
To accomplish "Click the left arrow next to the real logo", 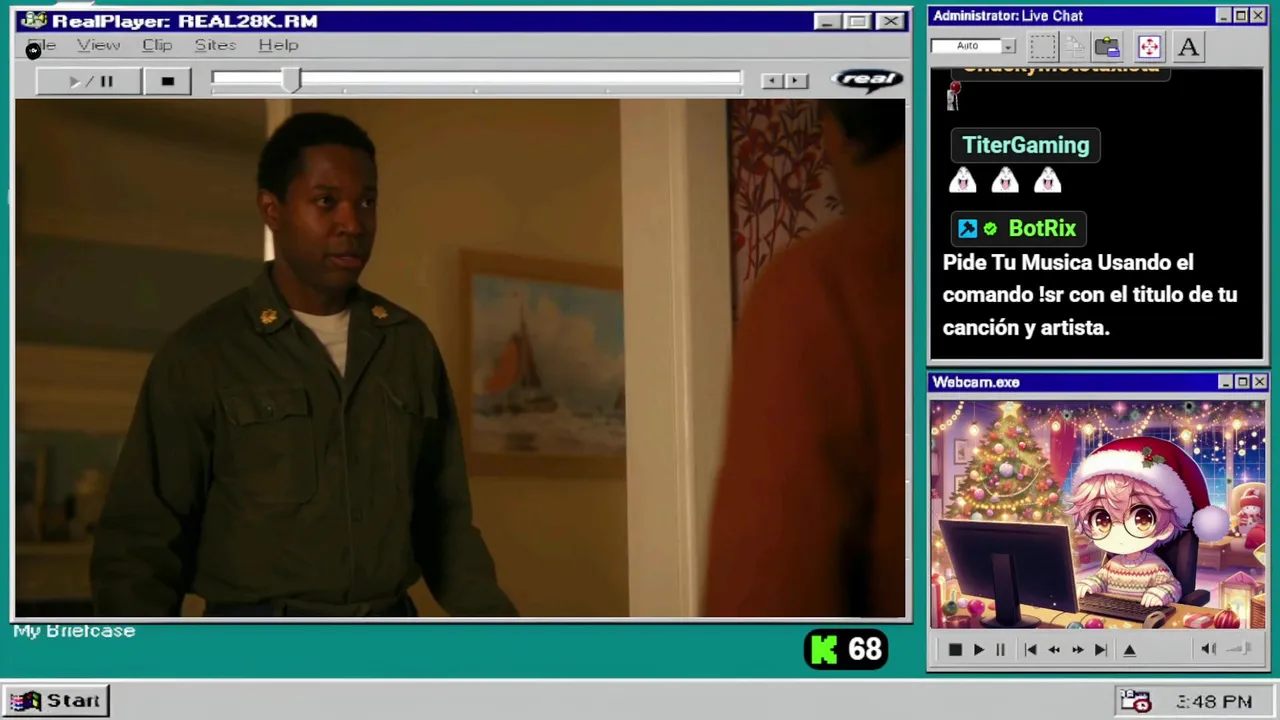I will 772,81.
